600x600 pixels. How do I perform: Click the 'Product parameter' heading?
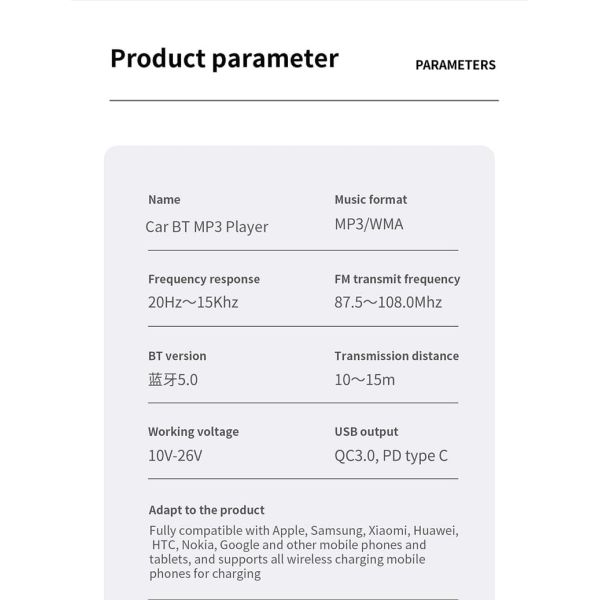(x=224, y=59)
